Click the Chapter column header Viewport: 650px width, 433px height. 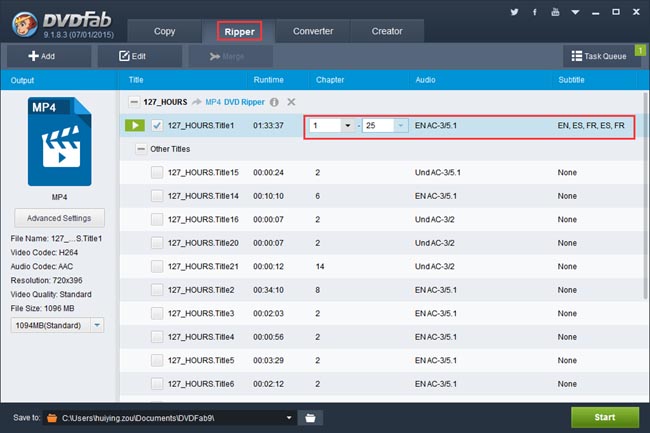(x=330, y=80)
